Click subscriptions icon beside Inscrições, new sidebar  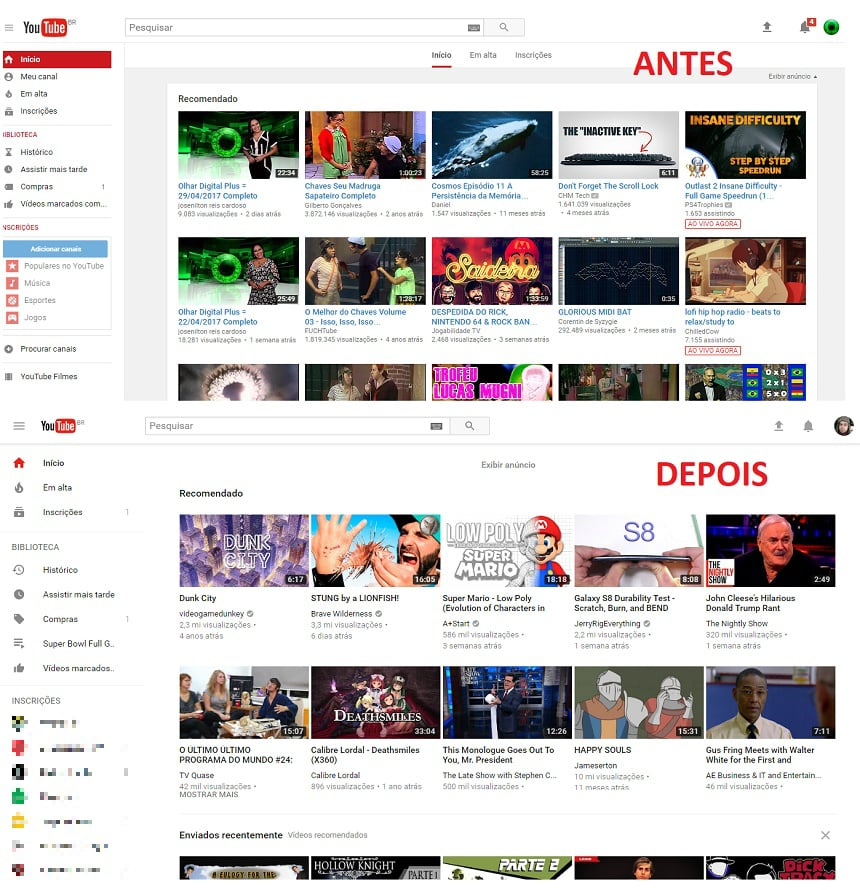(19, 512)
